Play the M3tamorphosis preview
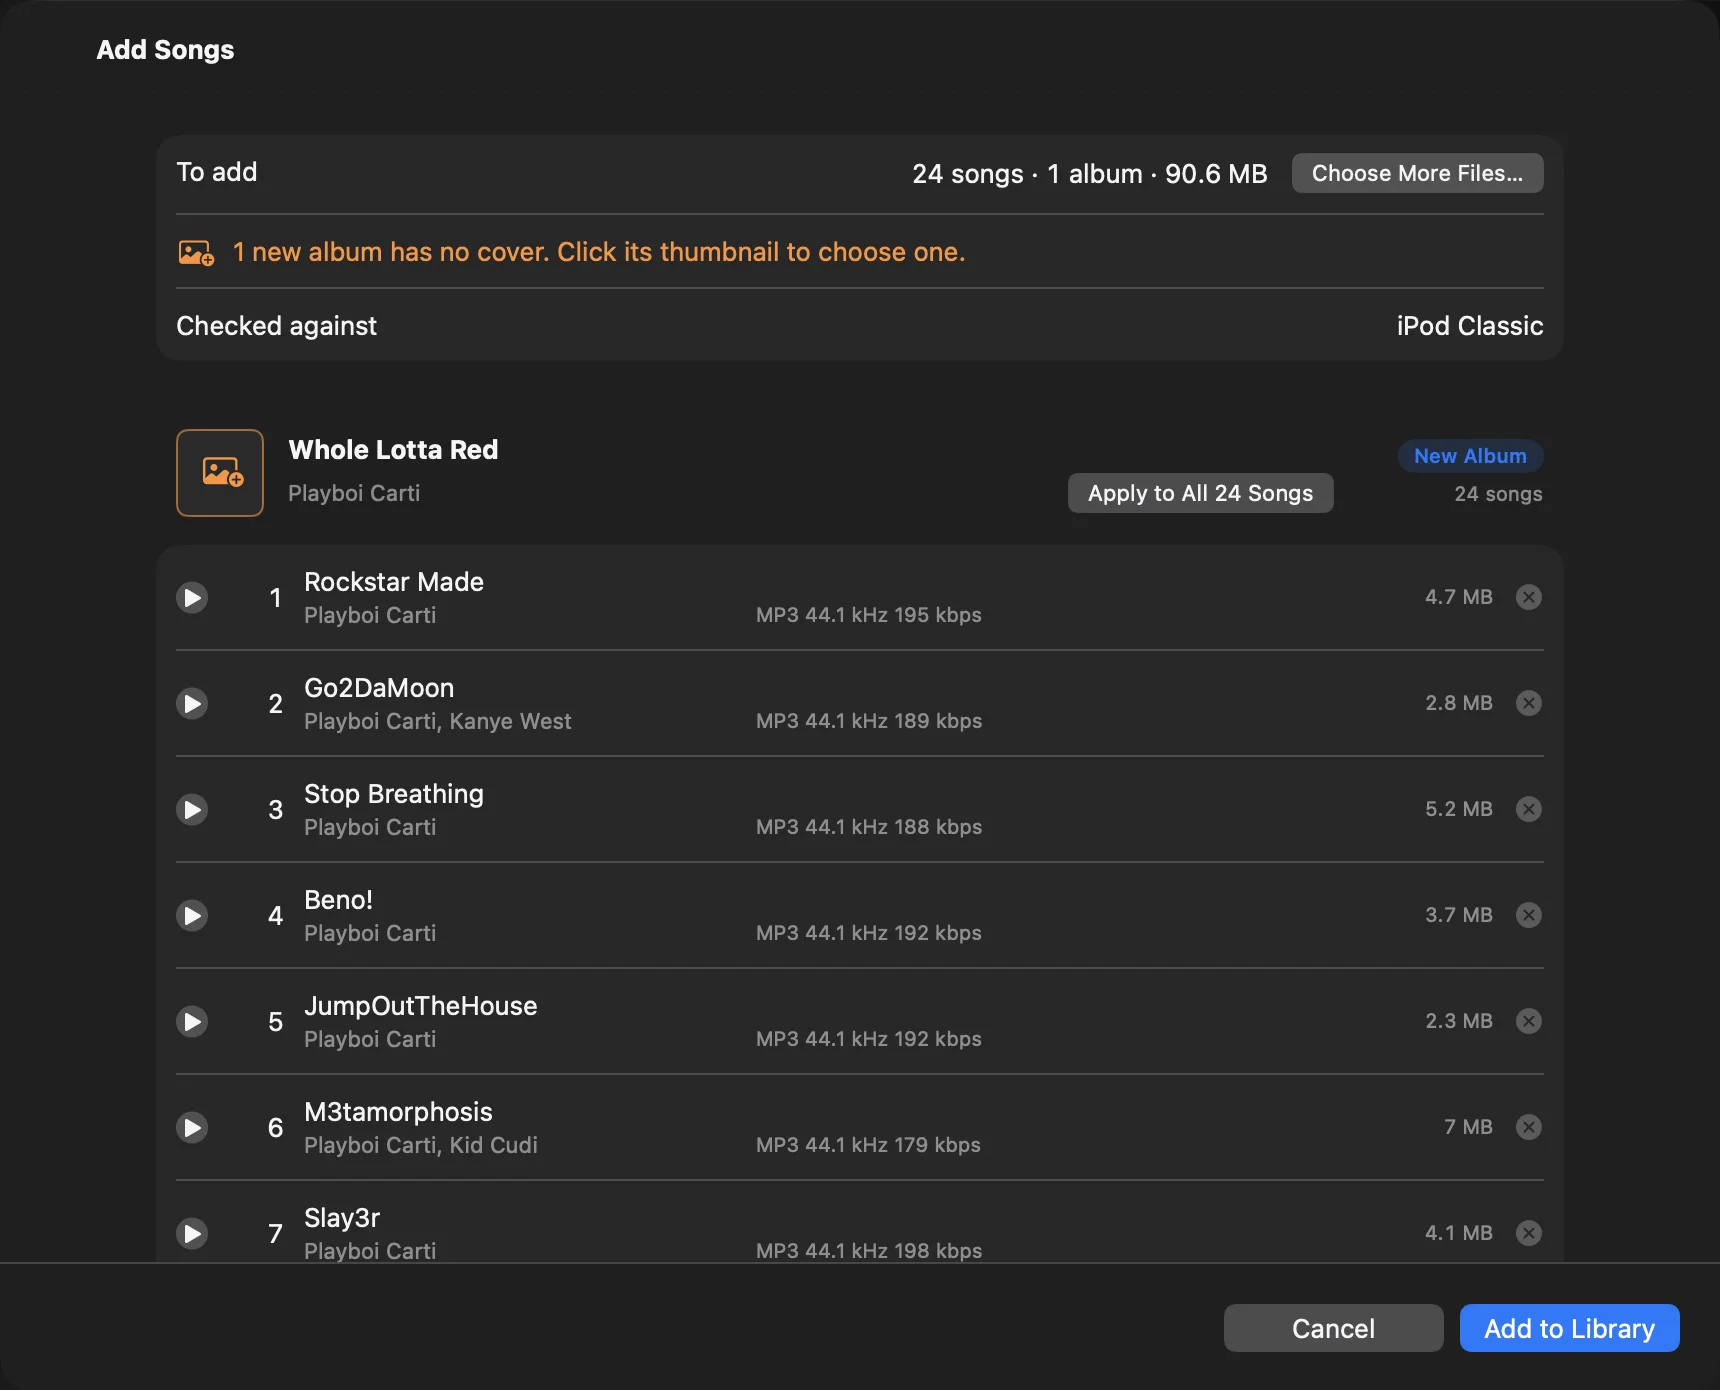The width and height of the screenshot is (1720, 1390). (x=192, y=1128)
